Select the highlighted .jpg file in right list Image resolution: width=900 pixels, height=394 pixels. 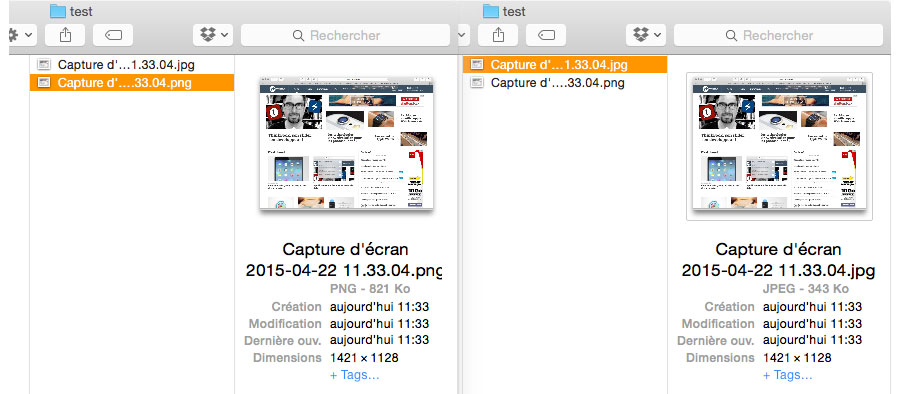(x=565, y=64)
